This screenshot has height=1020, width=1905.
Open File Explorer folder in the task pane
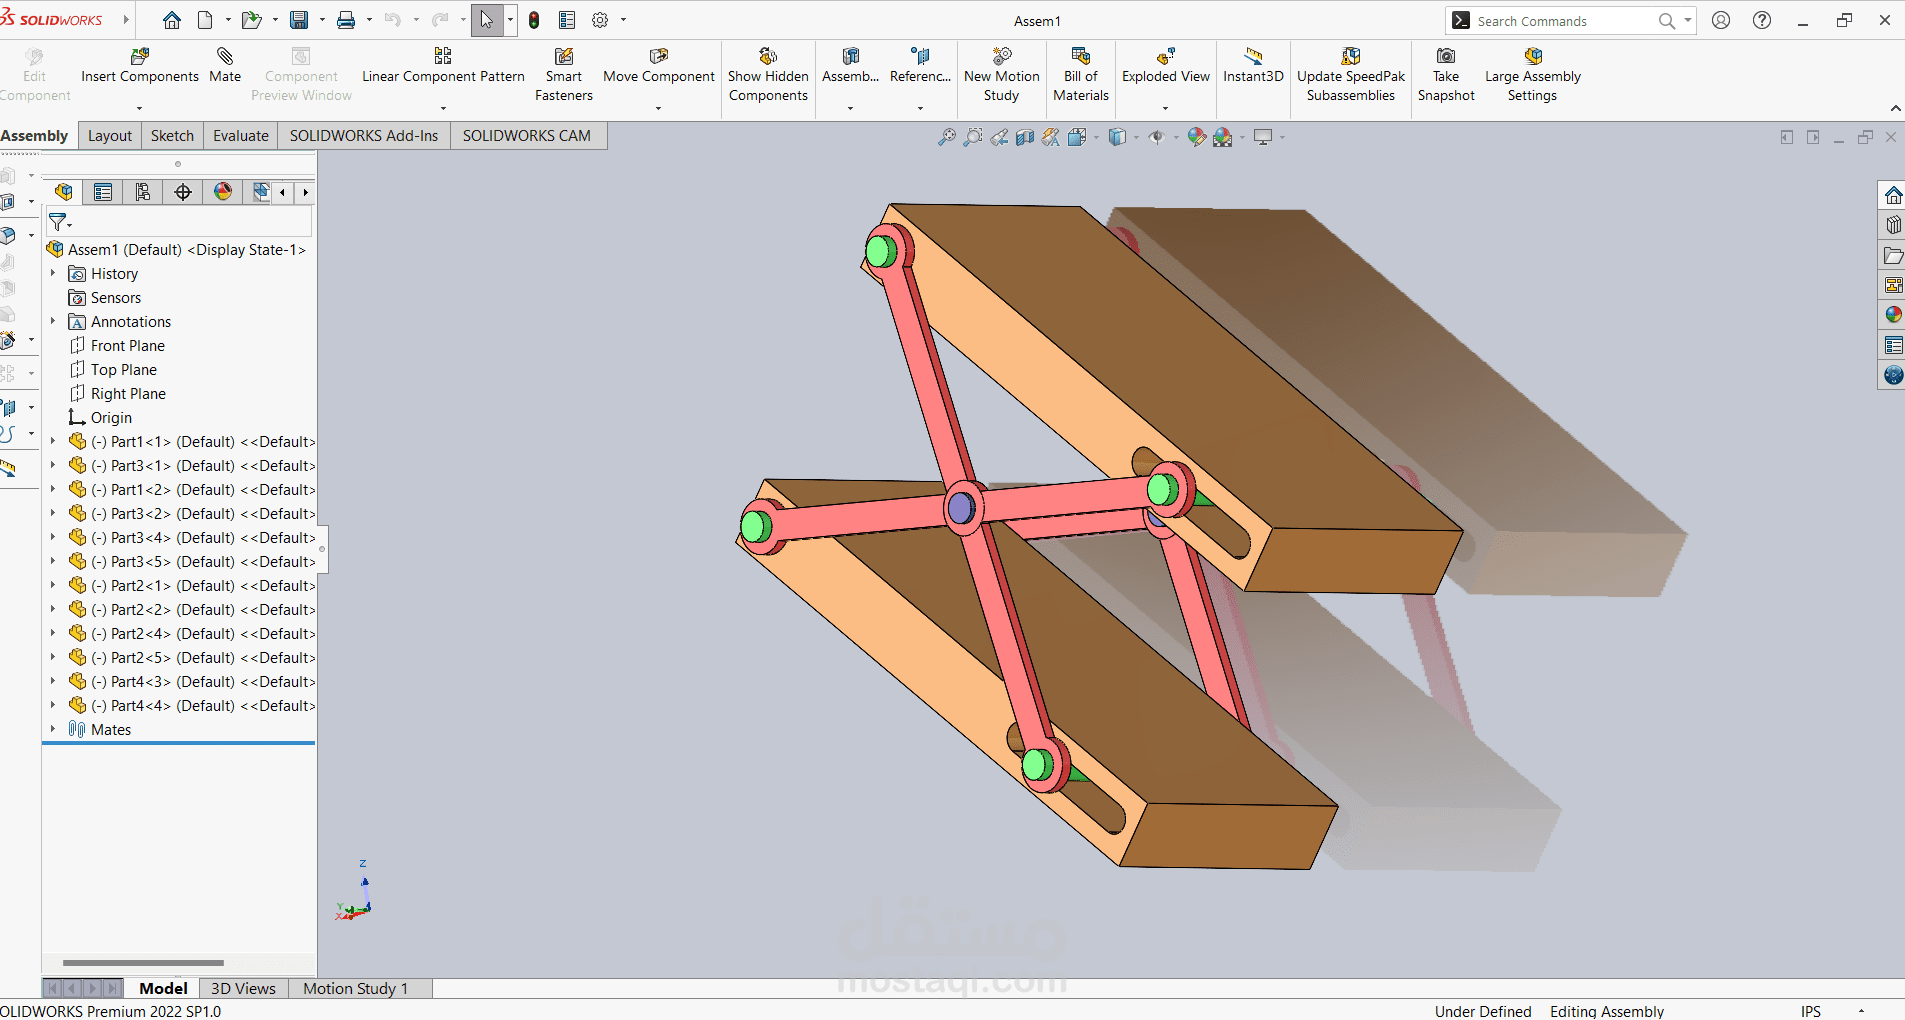(x=1893, y=255)
